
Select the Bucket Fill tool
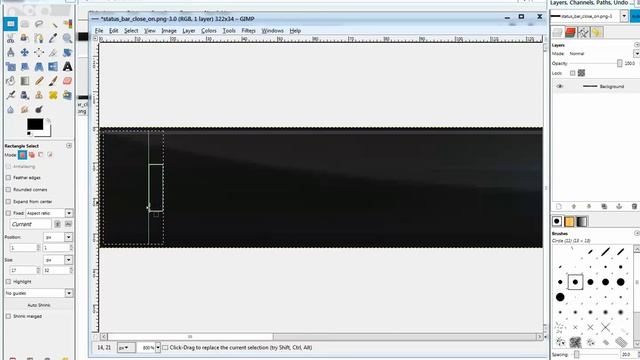(x=11, y=81)
